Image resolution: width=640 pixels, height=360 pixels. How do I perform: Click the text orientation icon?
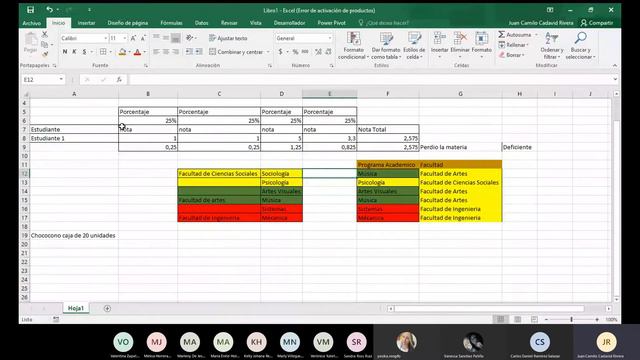190,38
